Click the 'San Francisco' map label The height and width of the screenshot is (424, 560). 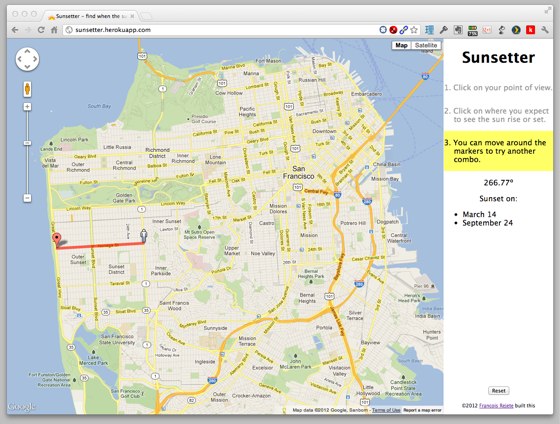click(299, 172)
